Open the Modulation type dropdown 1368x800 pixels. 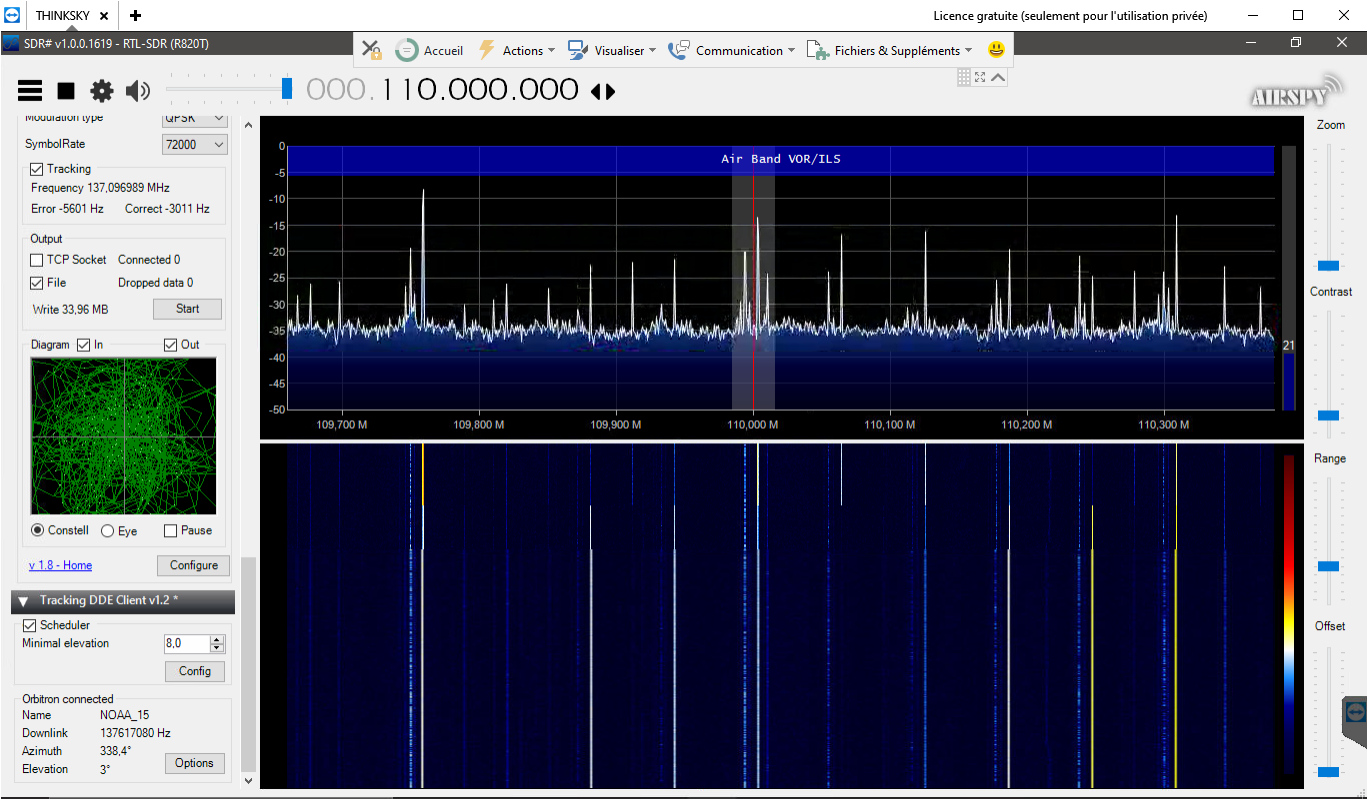195,118
